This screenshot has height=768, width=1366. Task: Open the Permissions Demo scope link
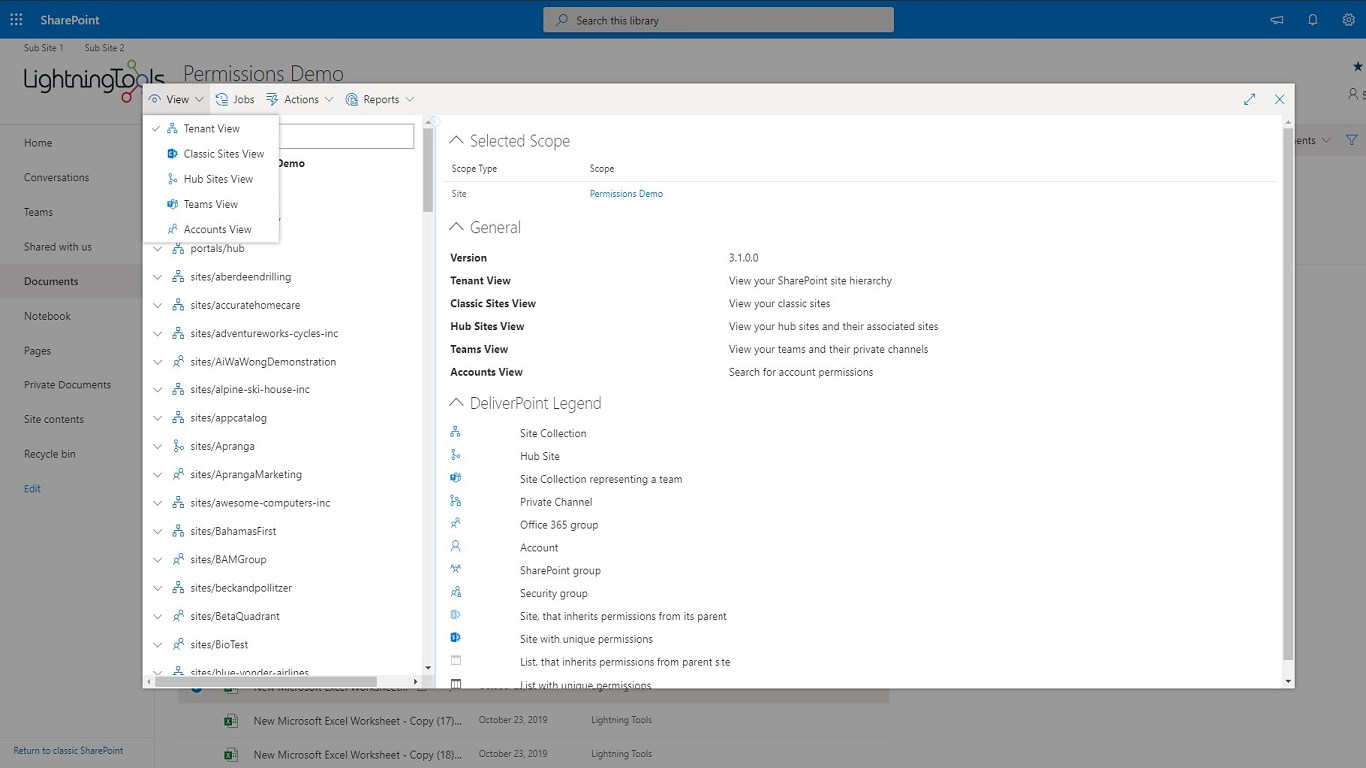tap(626, 194)
